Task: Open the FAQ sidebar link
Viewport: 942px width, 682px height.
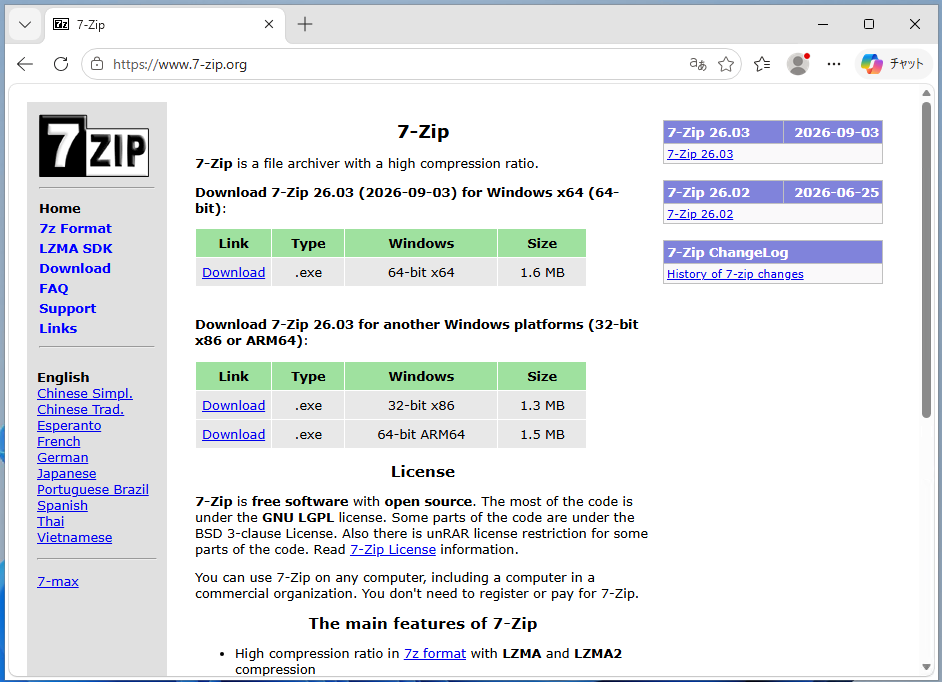Action: tap(53, 288)
